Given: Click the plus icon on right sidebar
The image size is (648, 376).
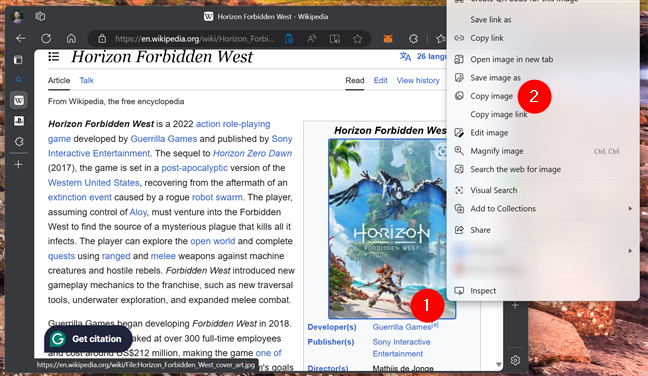Looking at the screenshot, I should [515, 305].
